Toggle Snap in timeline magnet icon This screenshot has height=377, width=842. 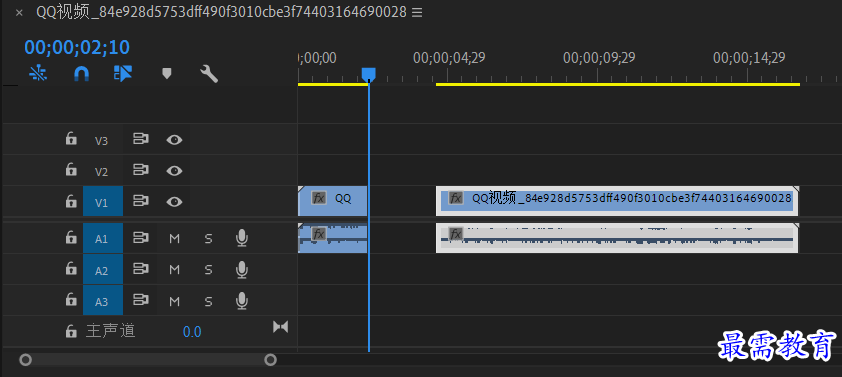point(81,73)
